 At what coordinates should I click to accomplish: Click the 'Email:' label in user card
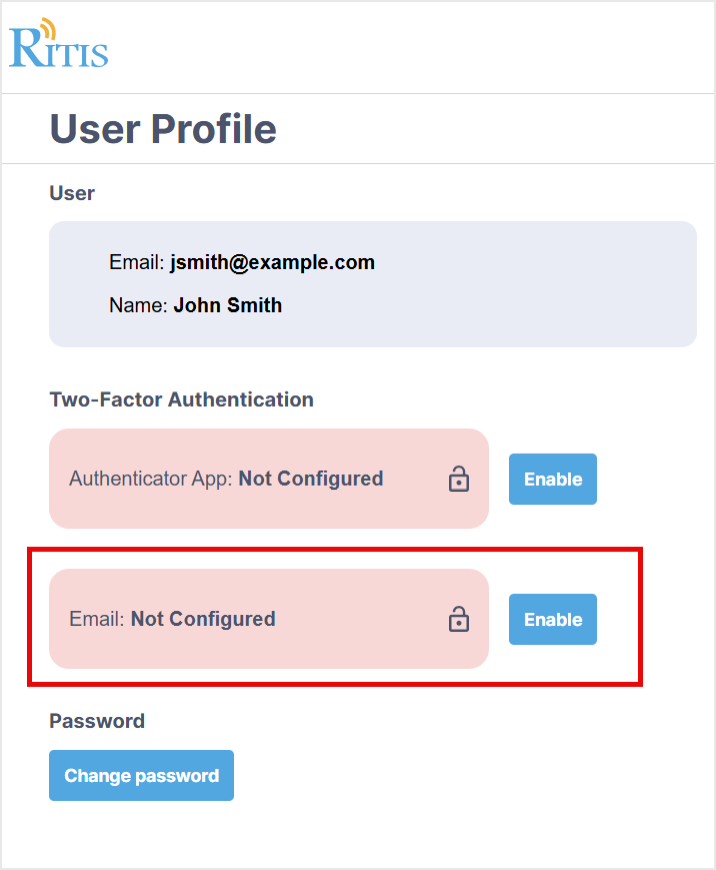tap(136, 263)
